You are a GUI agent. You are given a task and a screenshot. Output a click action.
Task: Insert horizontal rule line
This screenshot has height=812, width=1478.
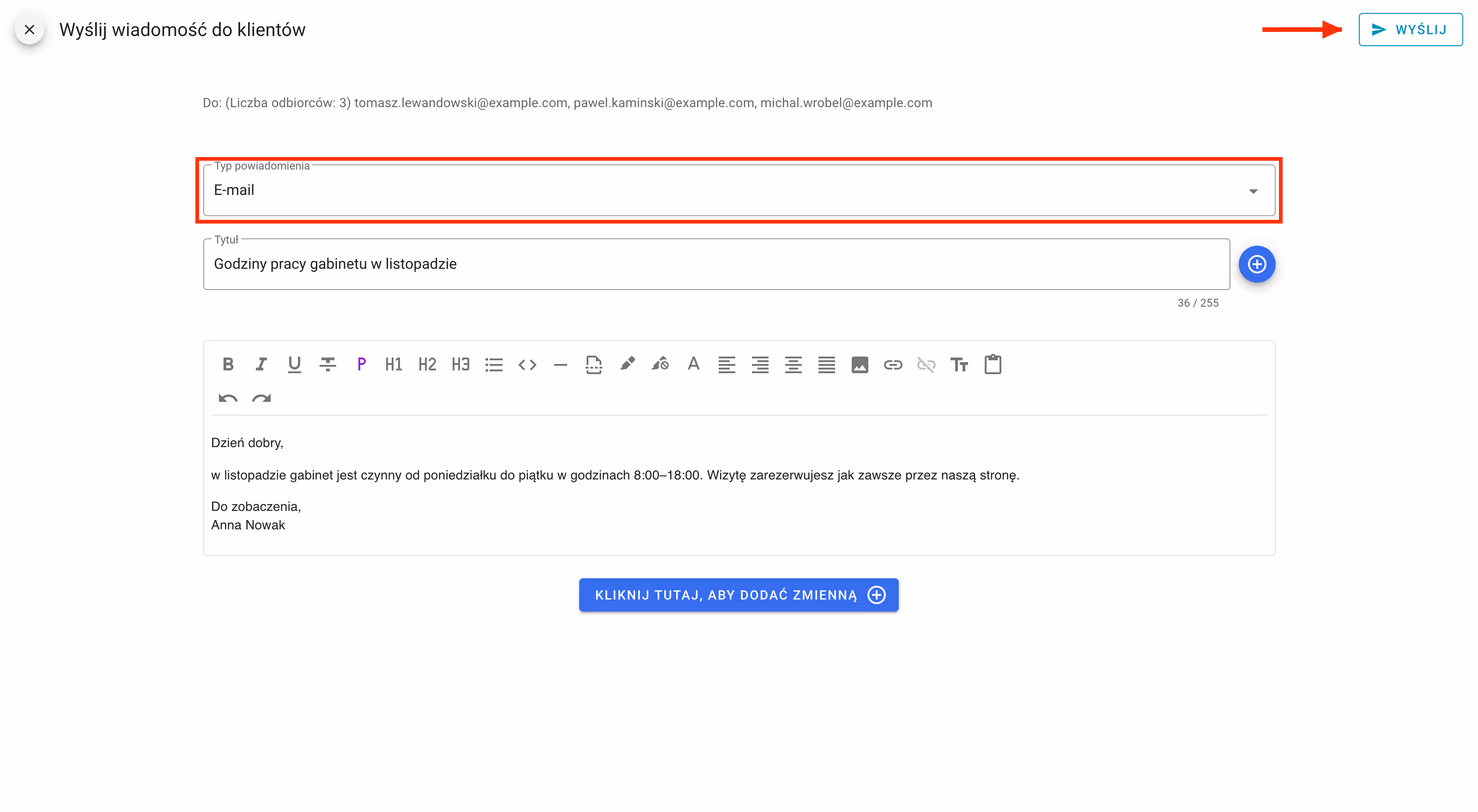(x=560, y=365)
